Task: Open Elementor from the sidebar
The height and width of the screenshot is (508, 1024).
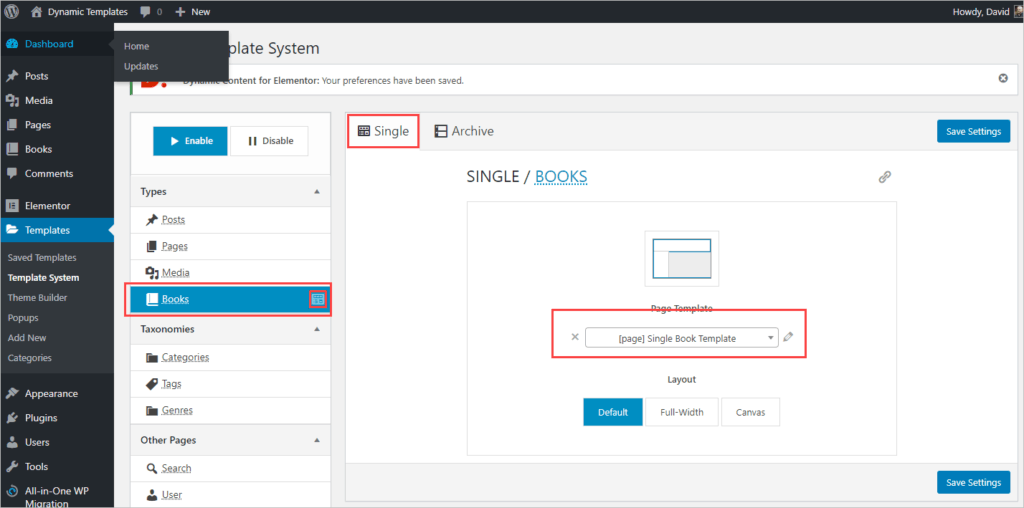Action: [47, 205]
